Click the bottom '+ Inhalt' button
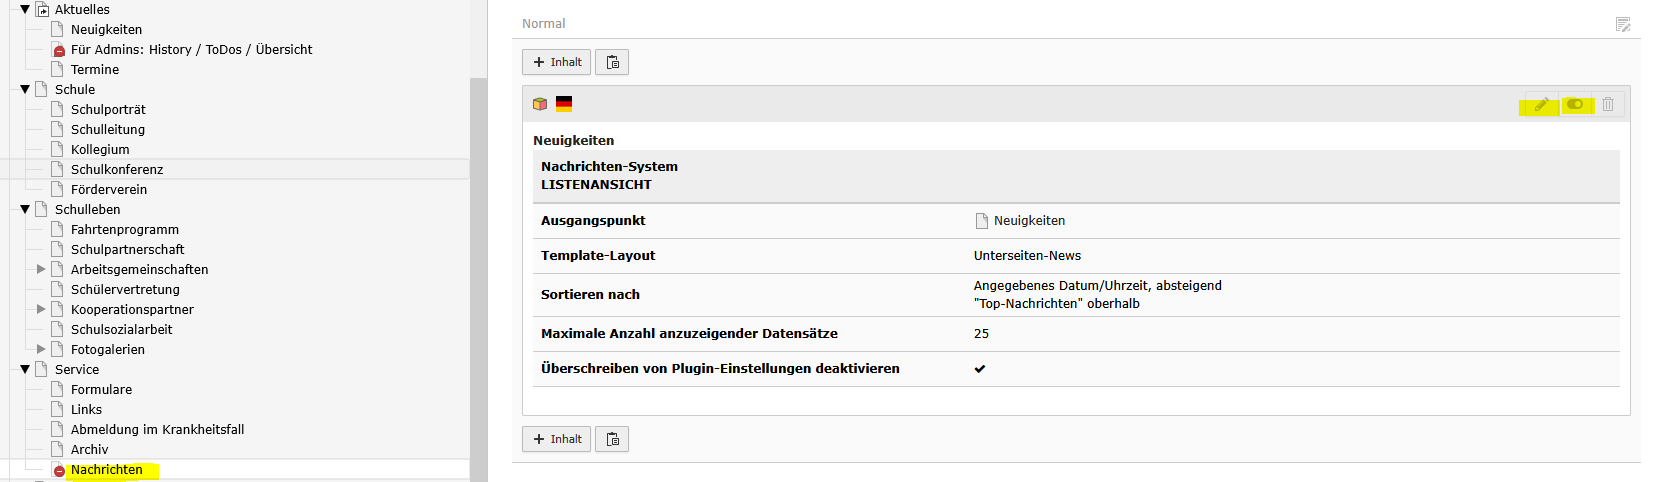This screenshot has height=482, width=1658. tap(557, 439)
